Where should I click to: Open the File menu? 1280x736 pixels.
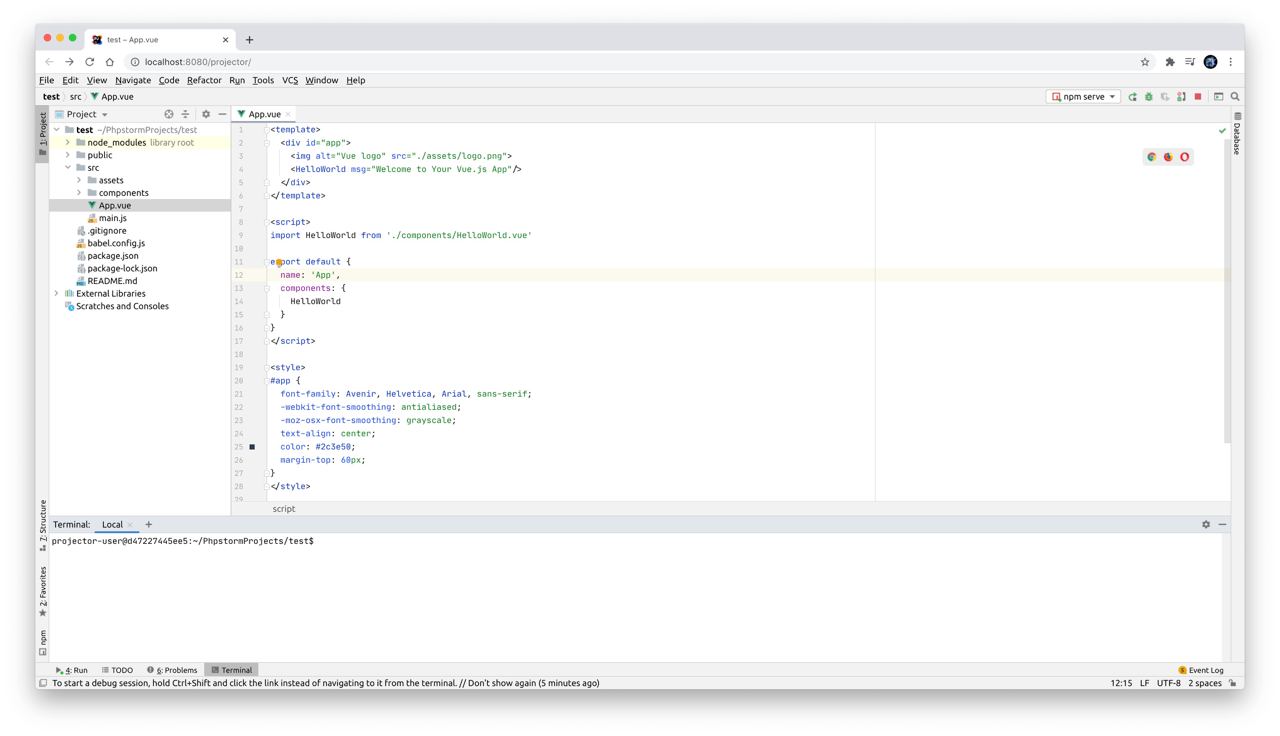tap(47, 80)
